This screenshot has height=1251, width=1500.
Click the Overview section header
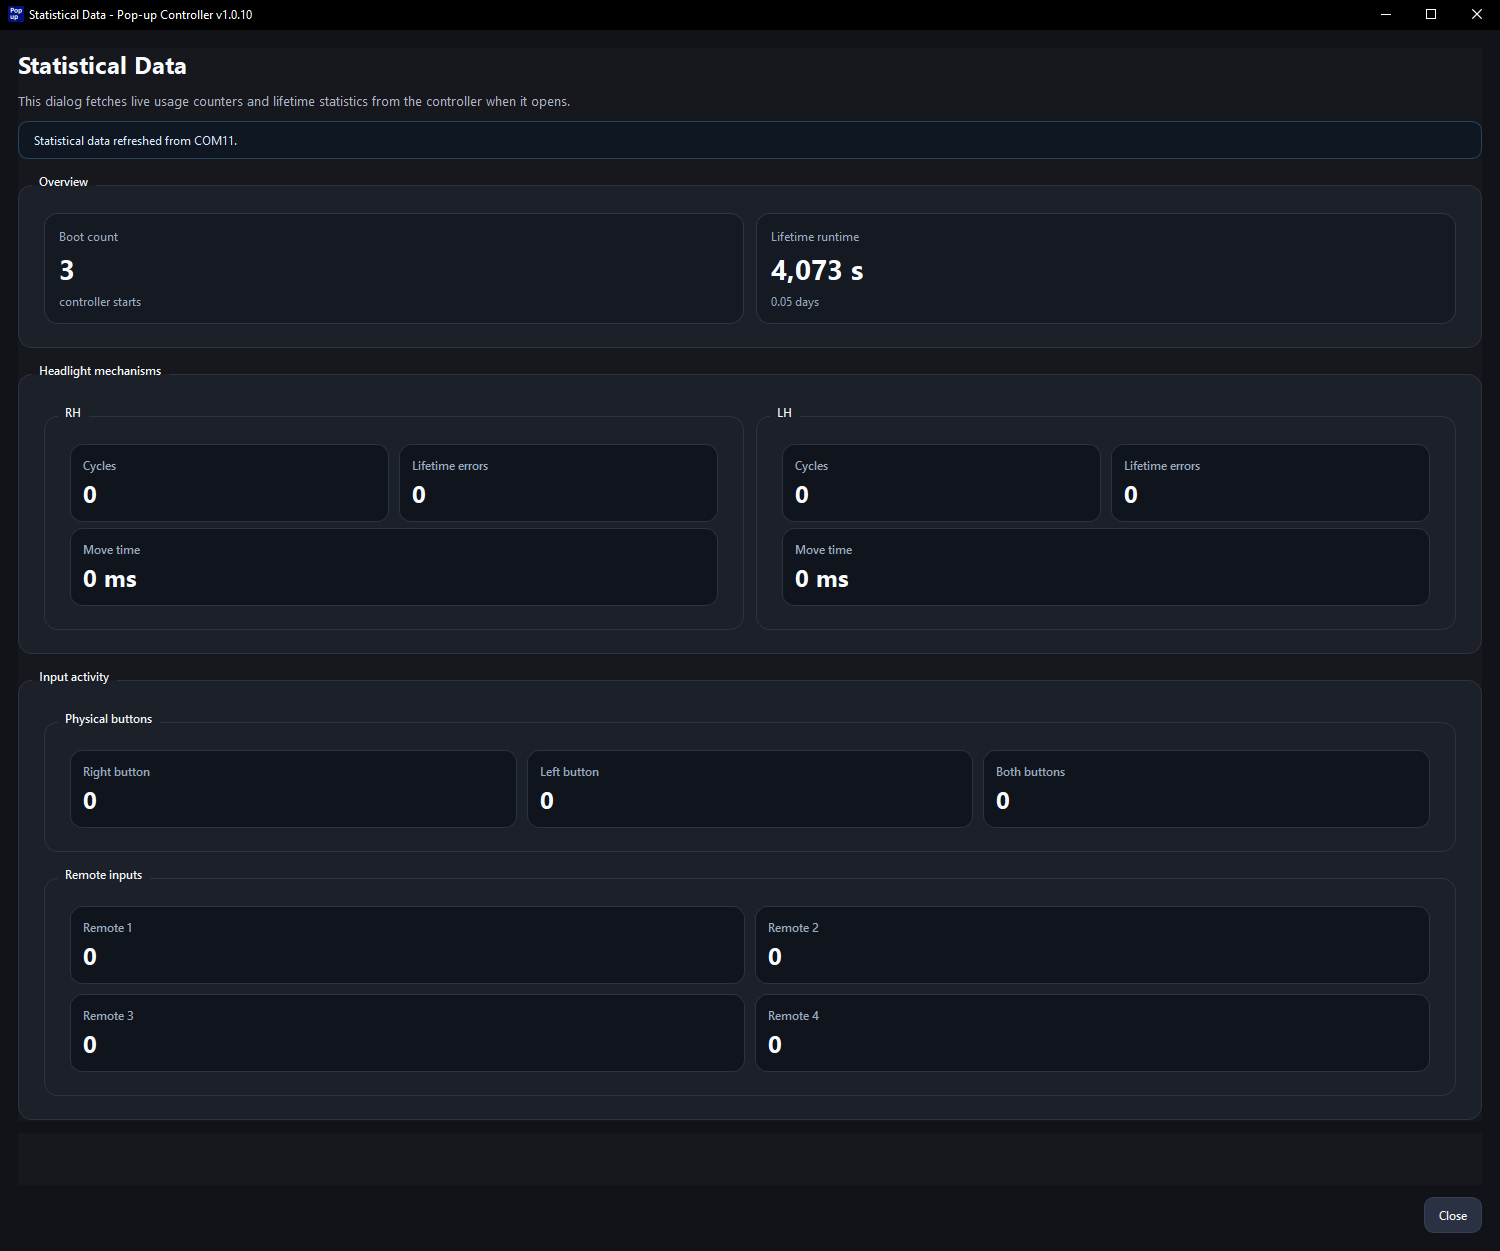point(63,181)
